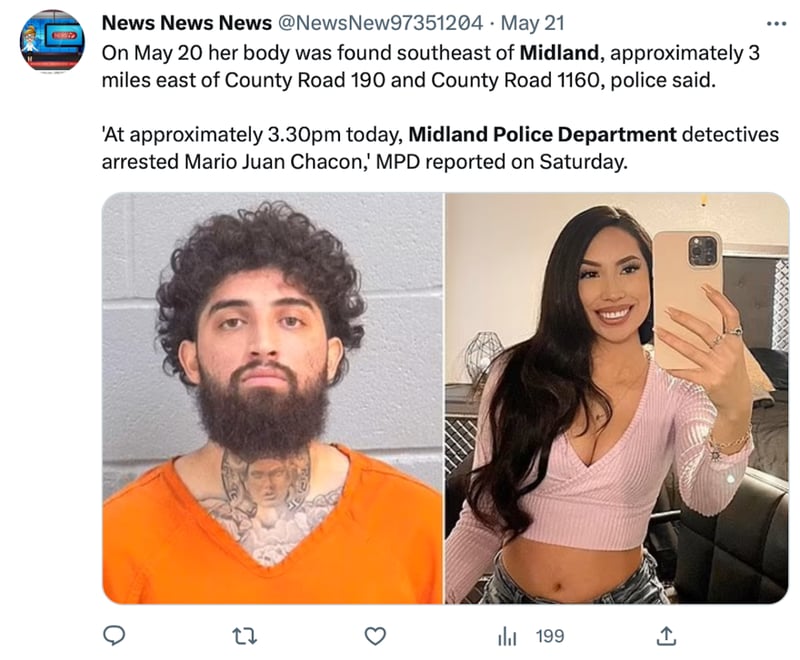
Task: Click the News News News display name
Action: (x=187, y=23)
